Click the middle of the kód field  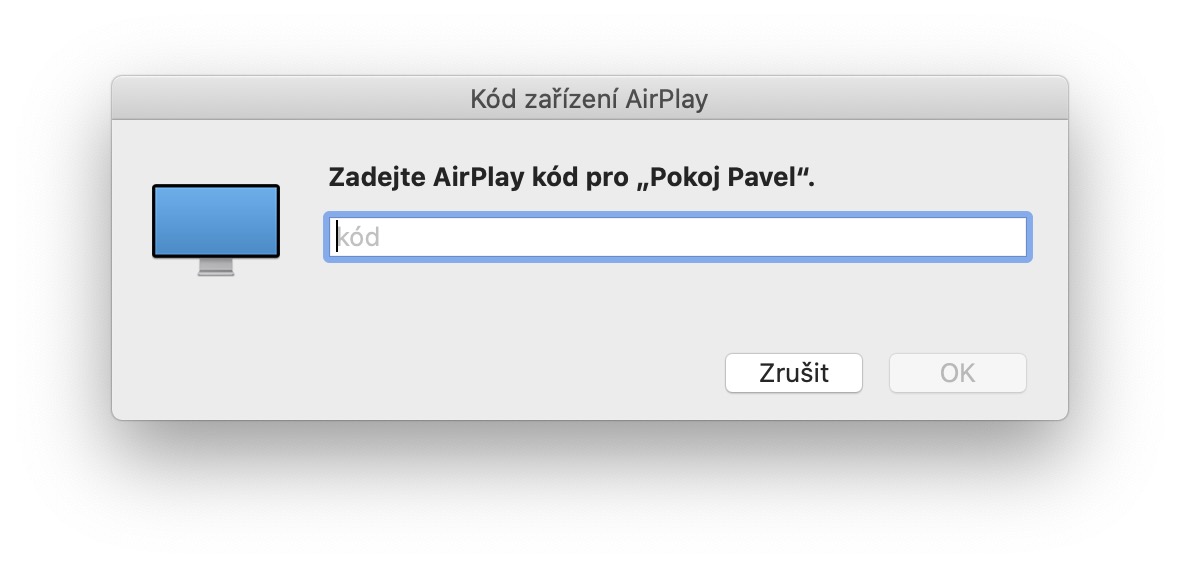677,238
